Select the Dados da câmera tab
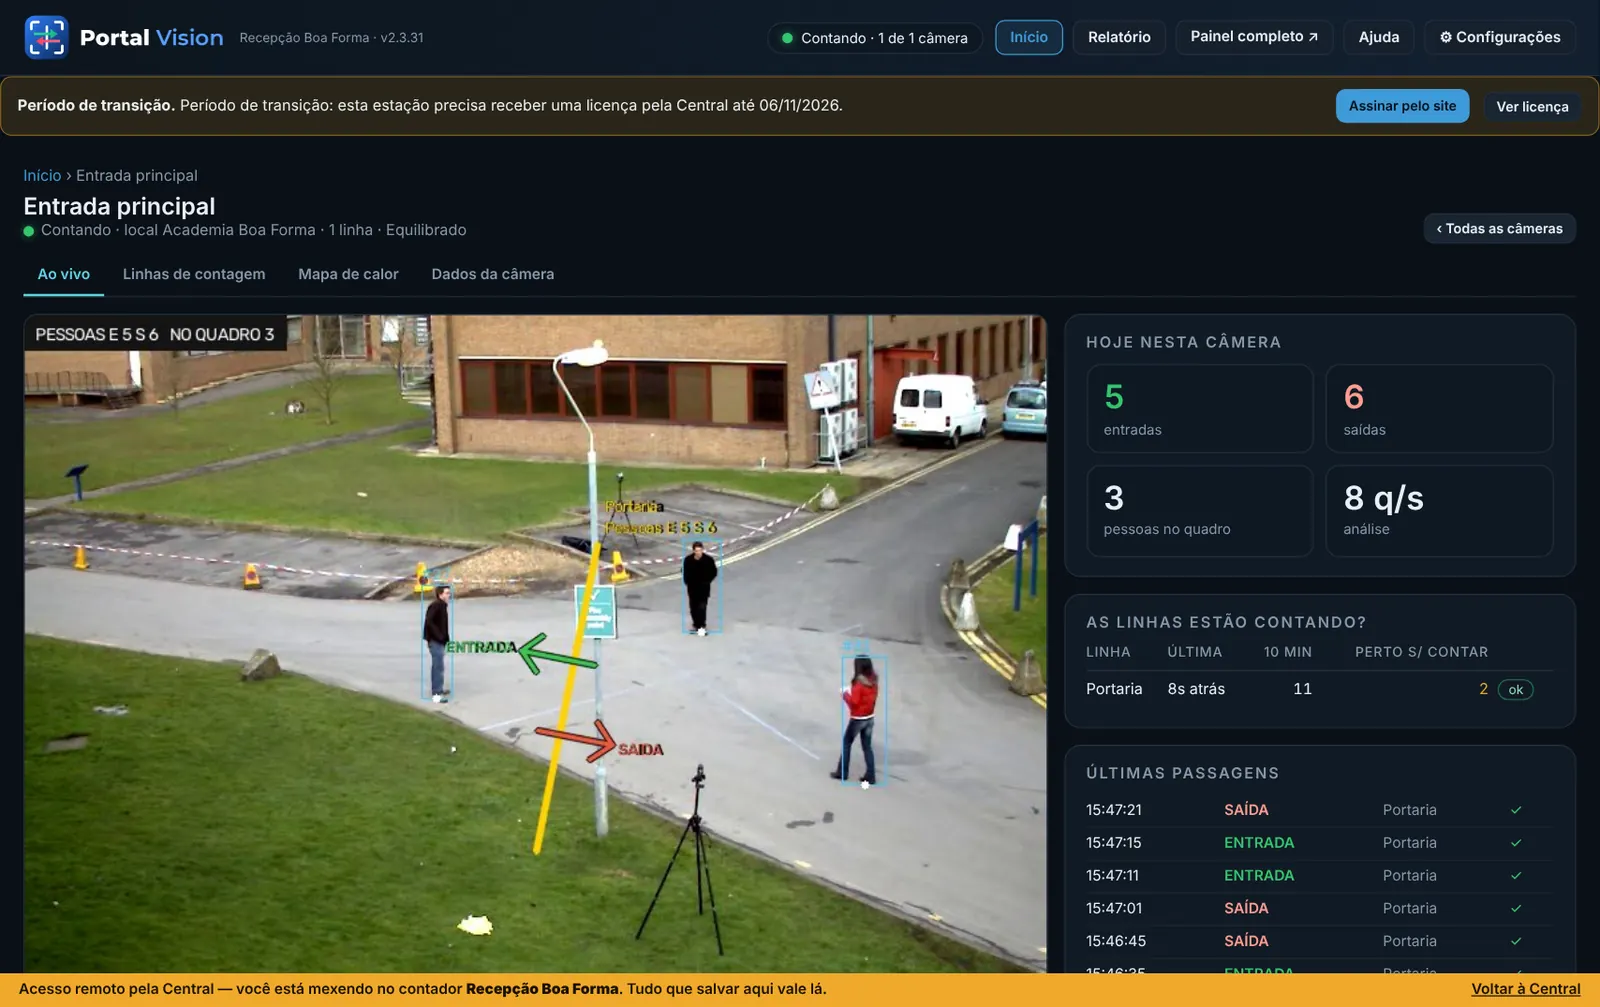Screen dimensions: 1600x1007 pyautogui.click(x=492, y=274)
